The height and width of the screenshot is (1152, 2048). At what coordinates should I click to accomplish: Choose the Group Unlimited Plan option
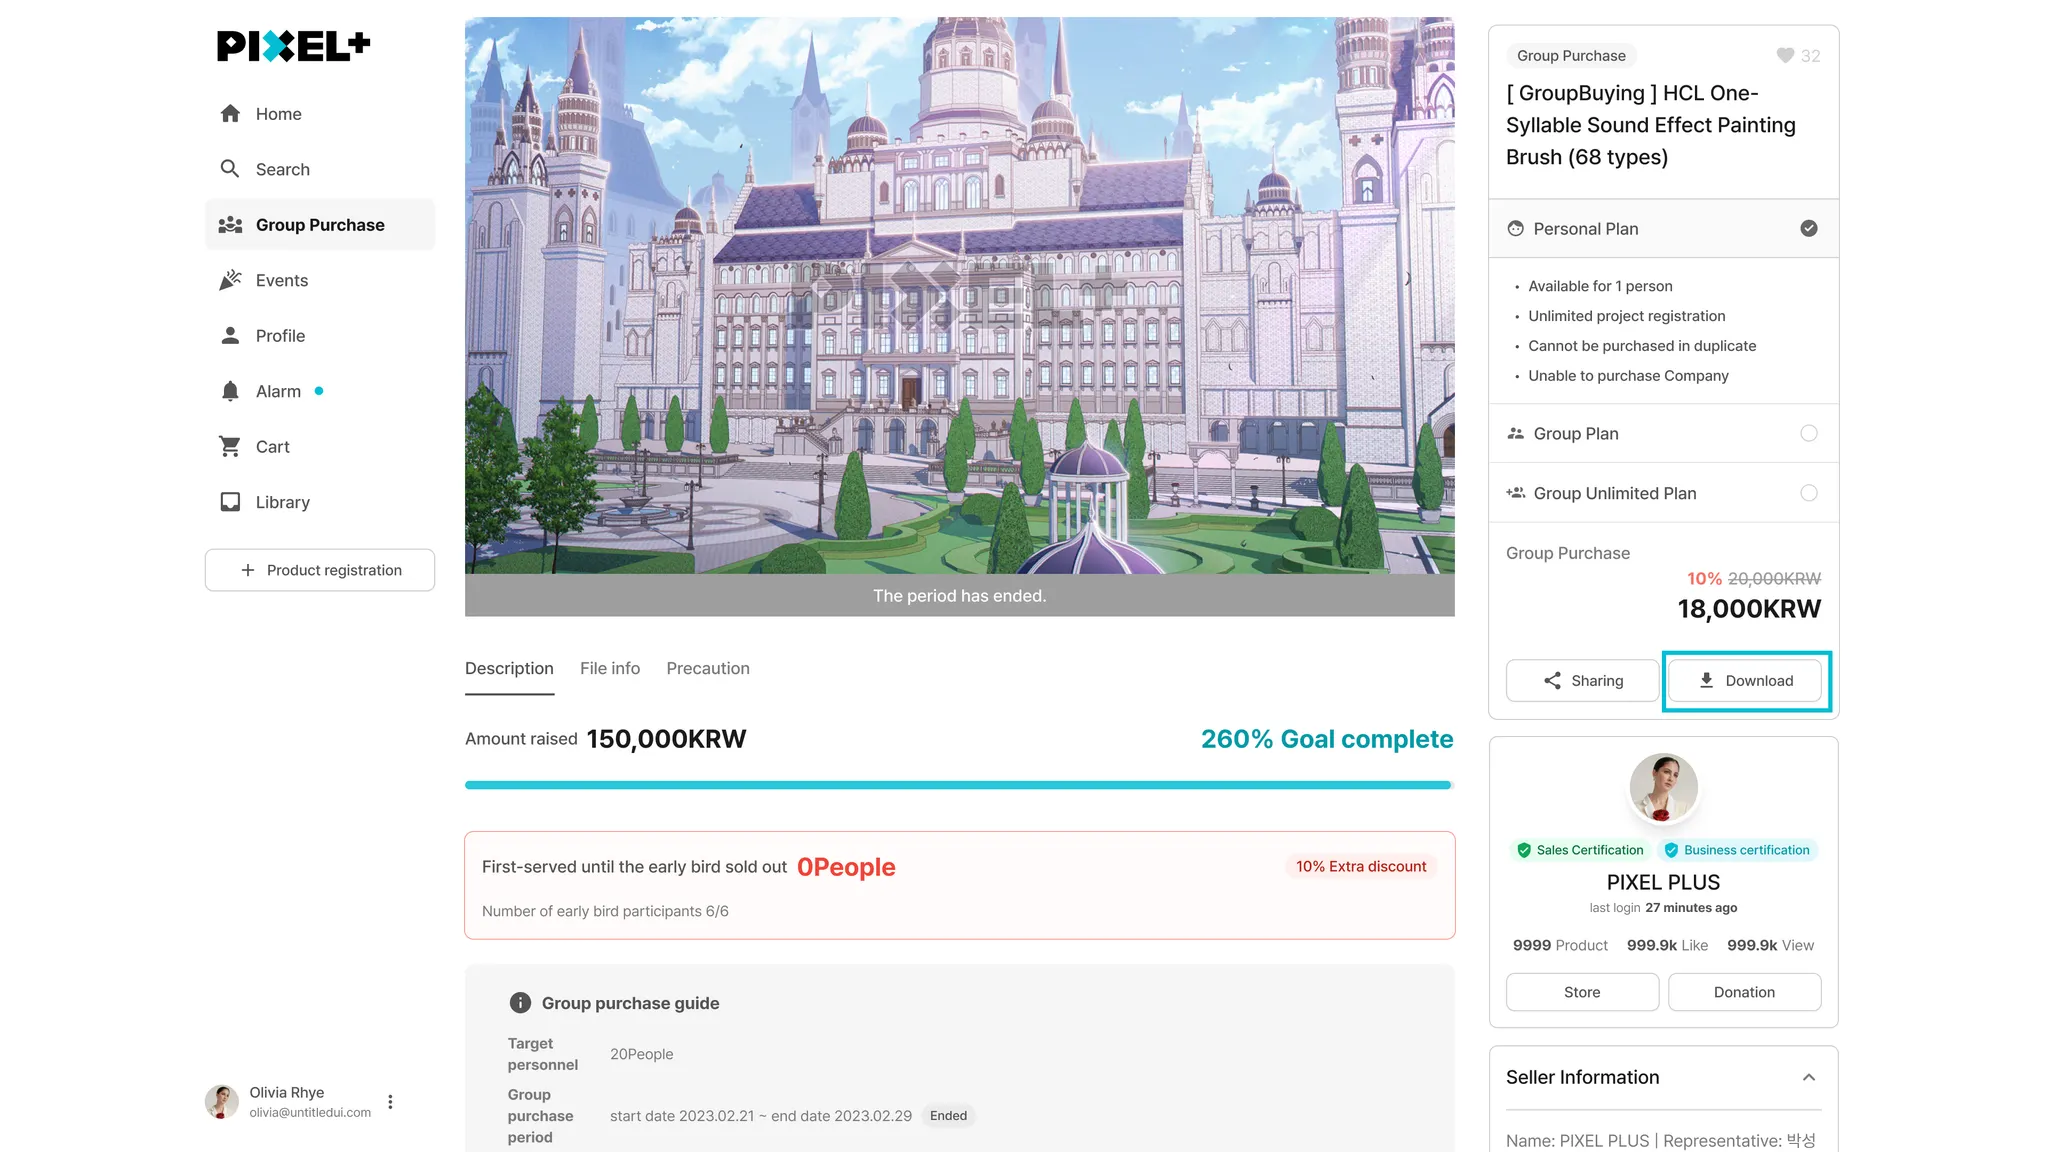tap(1809, 493)
